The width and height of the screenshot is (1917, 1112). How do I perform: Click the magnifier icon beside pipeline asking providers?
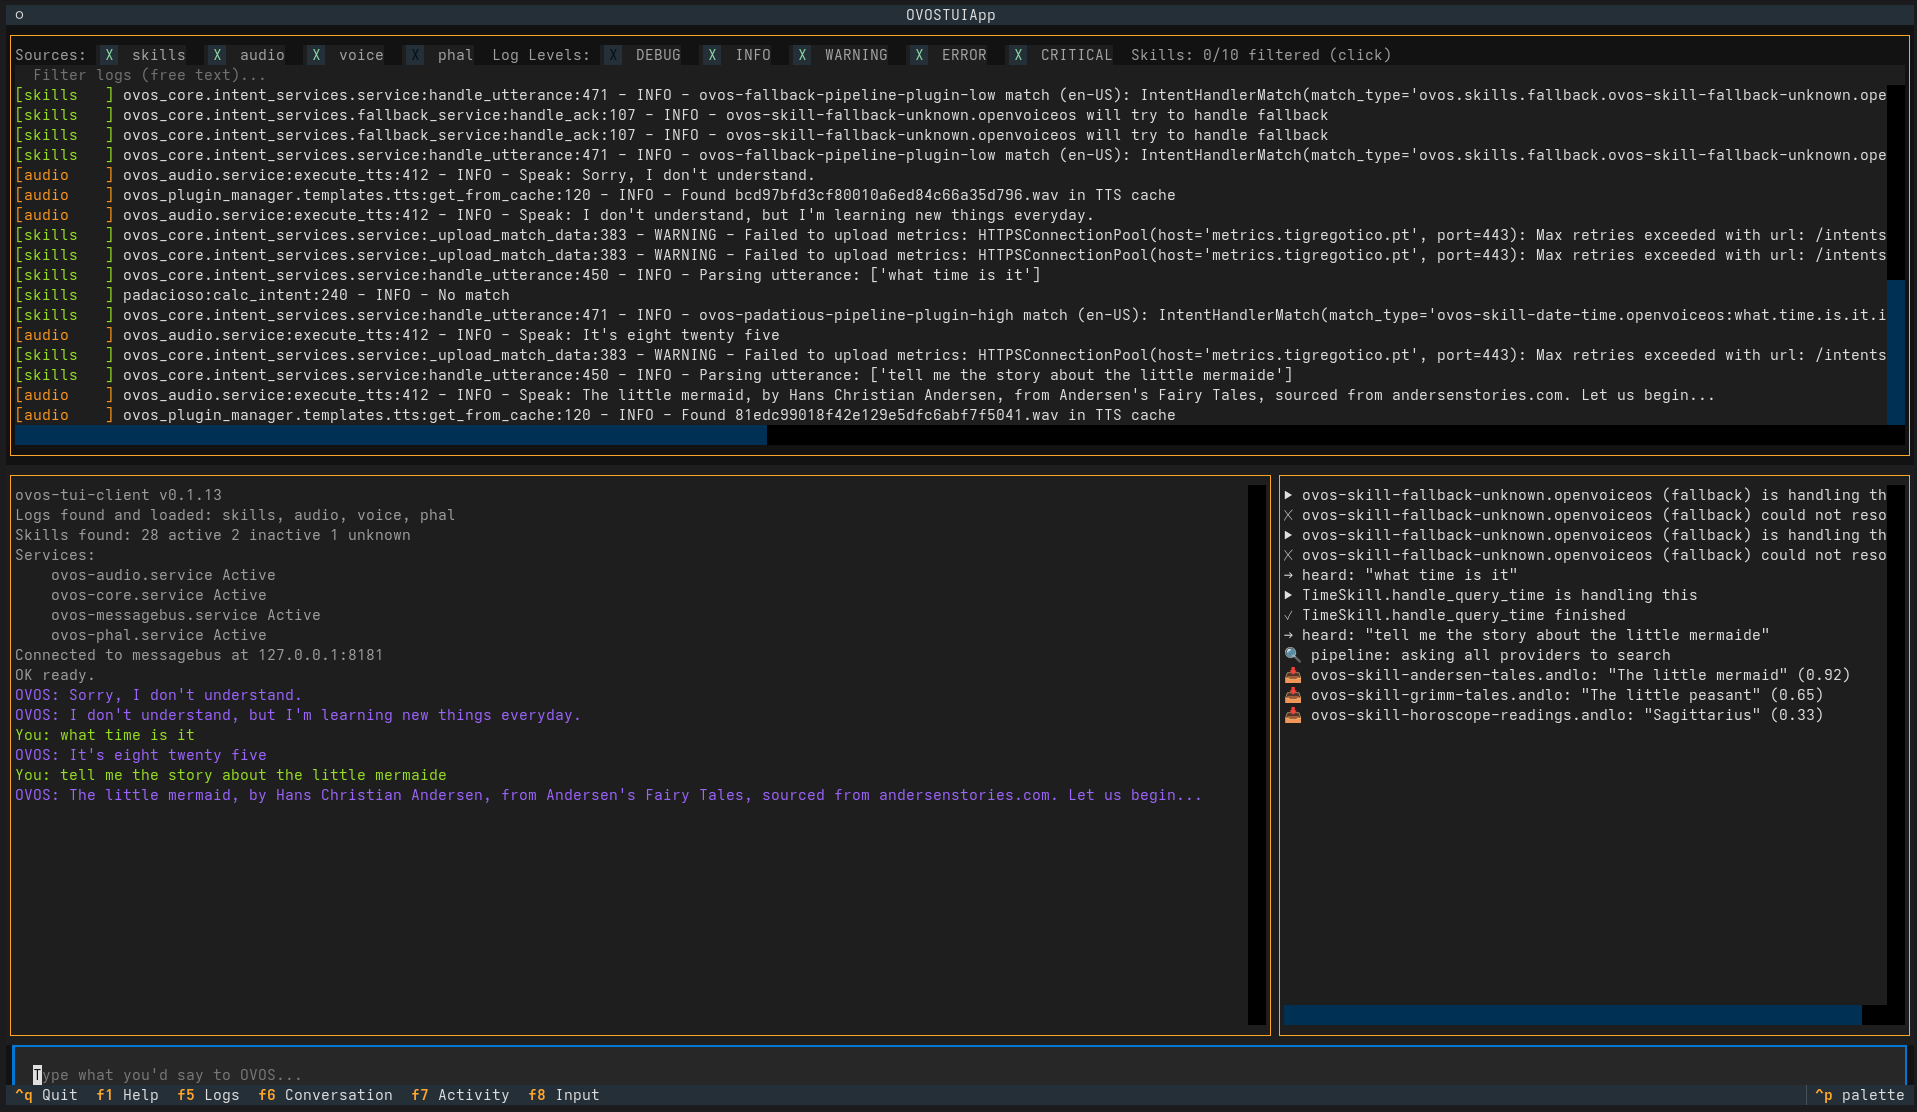pos(1292,655)
